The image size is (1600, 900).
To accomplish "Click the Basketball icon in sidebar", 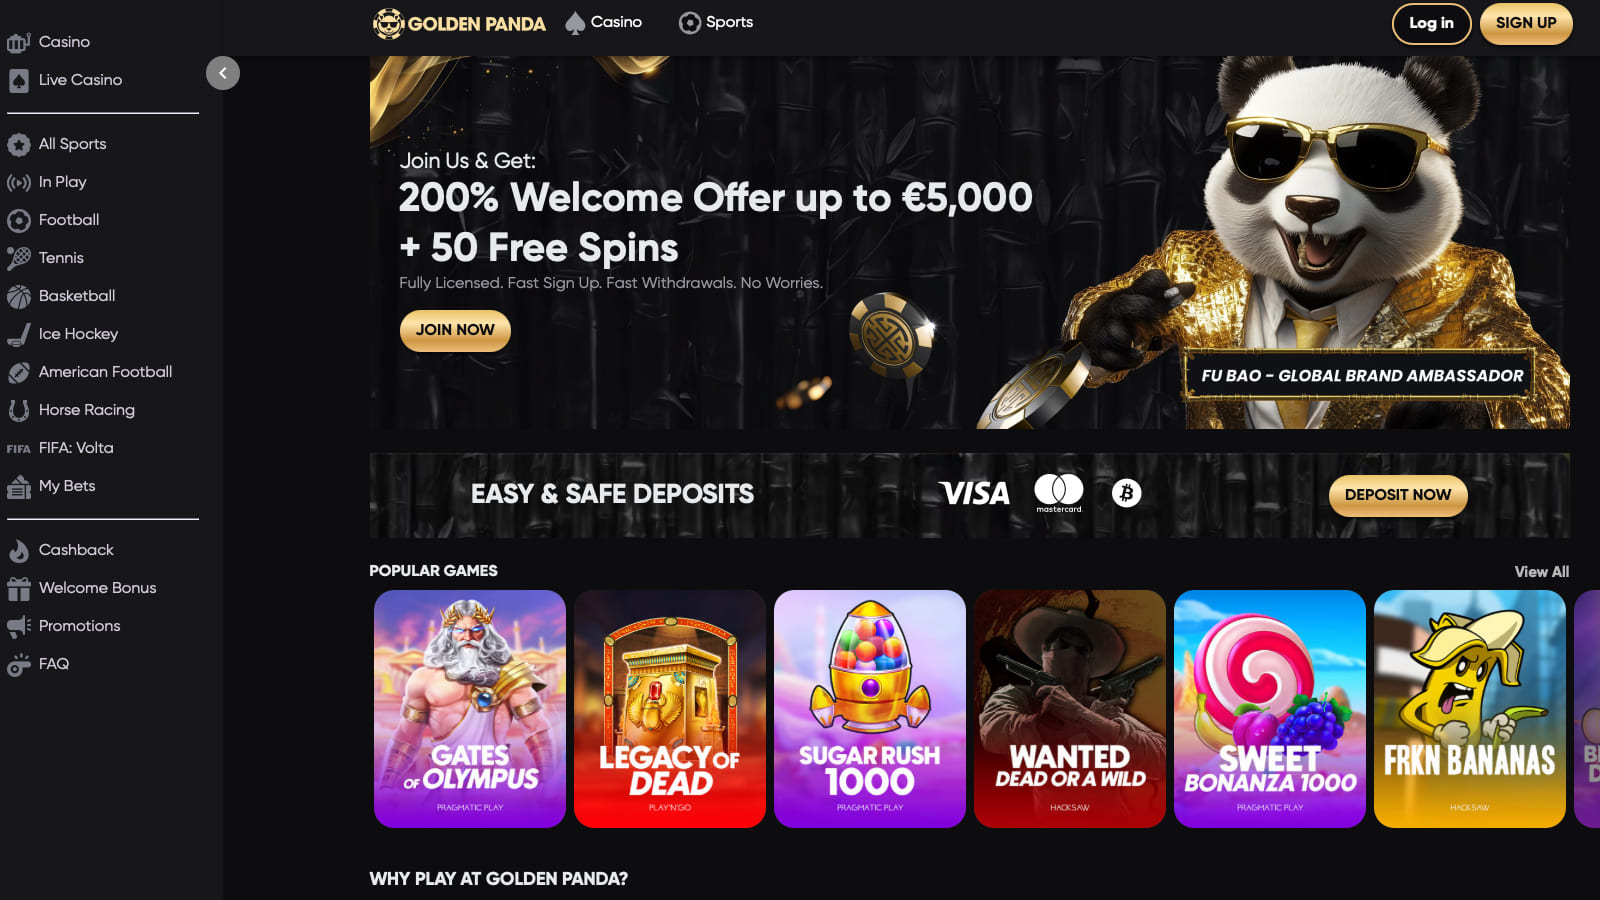I will tap(18, 296).
